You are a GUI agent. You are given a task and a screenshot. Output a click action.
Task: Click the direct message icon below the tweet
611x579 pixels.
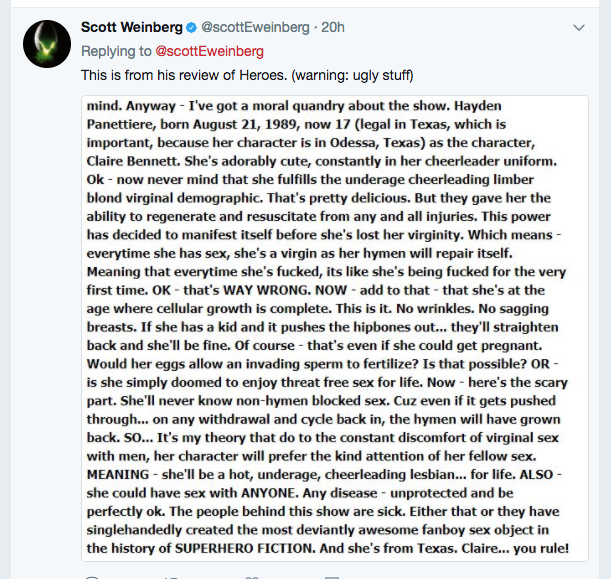[332, 576]
